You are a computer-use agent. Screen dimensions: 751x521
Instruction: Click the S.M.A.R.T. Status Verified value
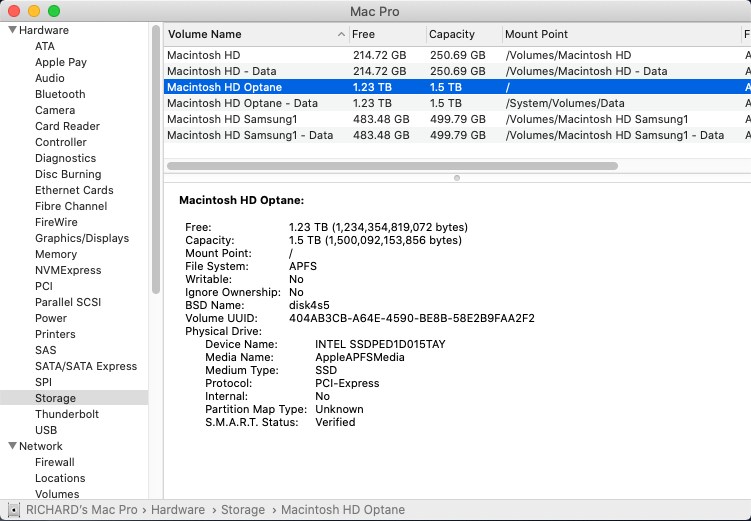(335, 422)
